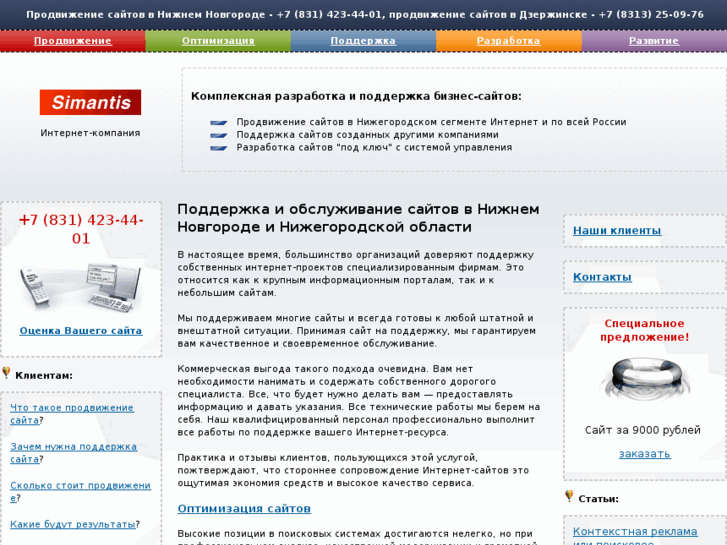Click the Комплексная разработка и поддержка бизнес-сайтов heading
Screen dimensions: 727x545
click(x=356, y=96)
